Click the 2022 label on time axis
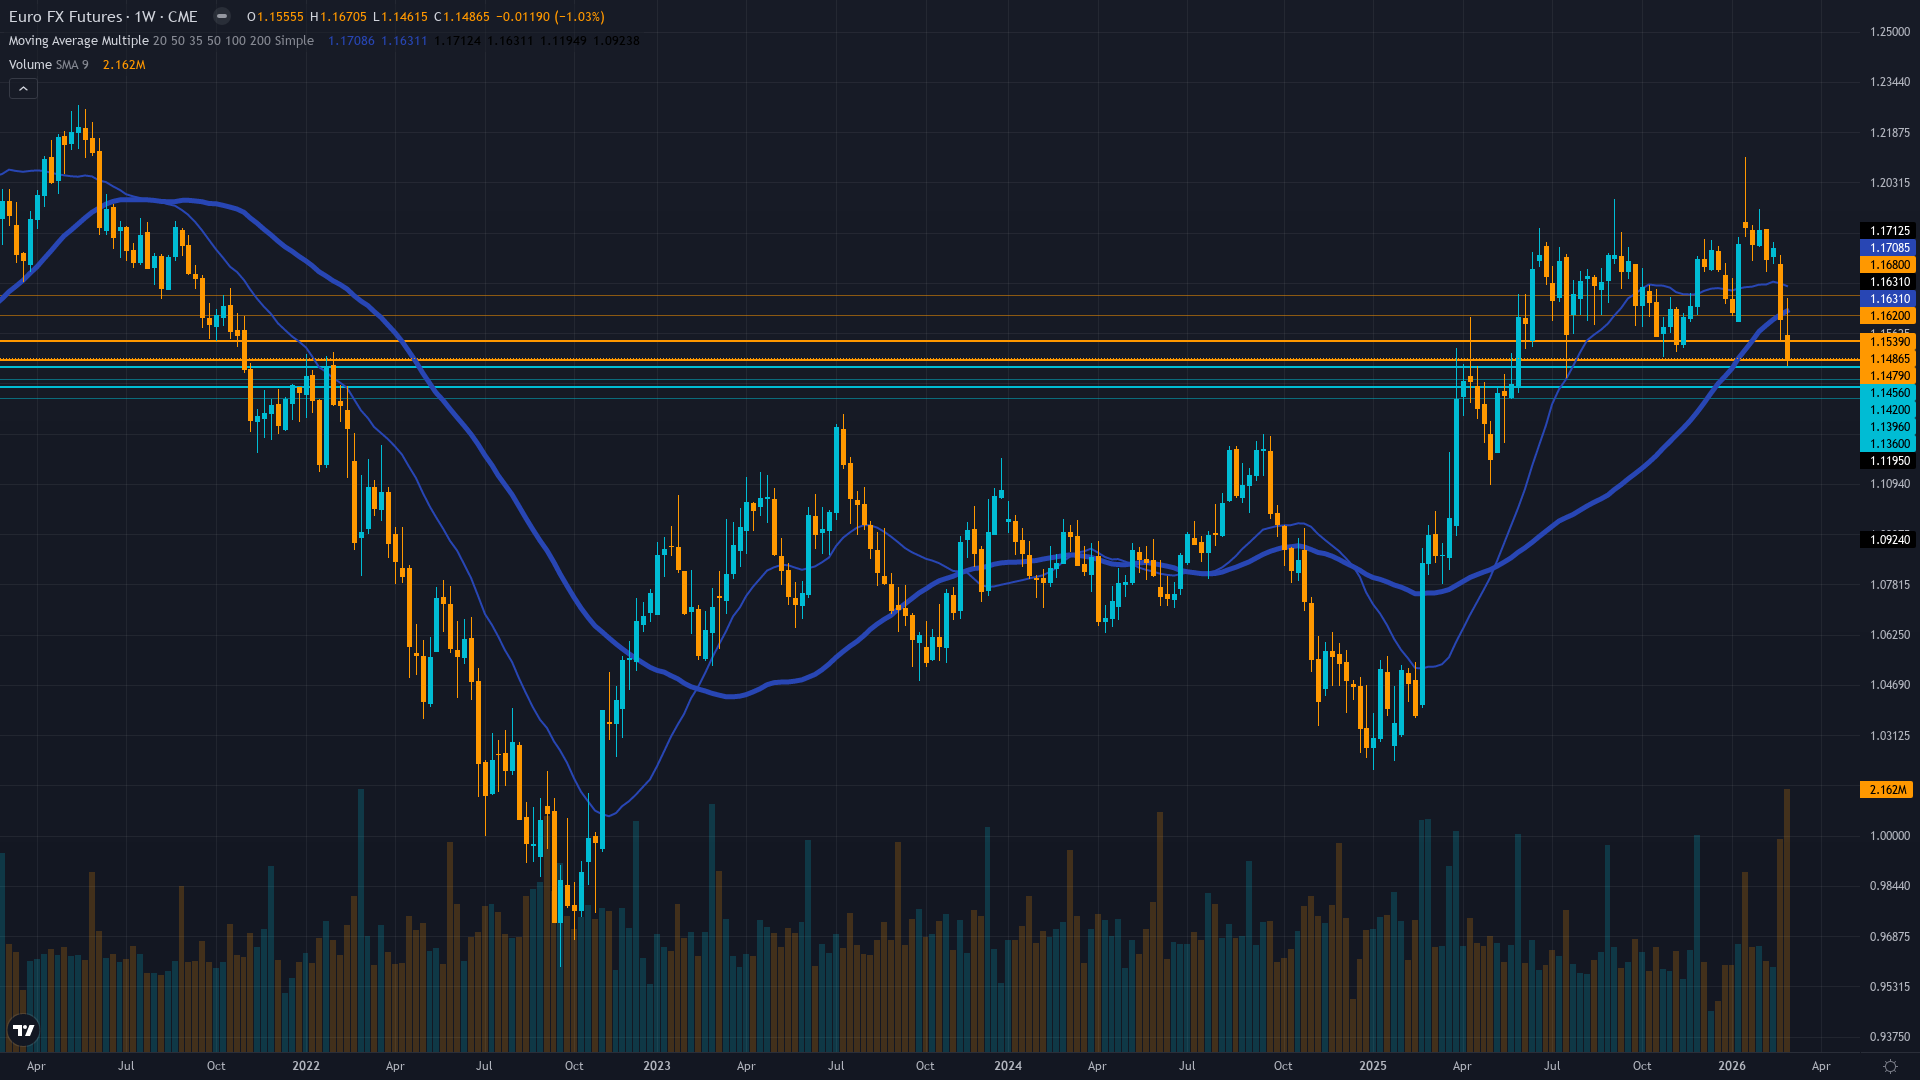Viewport: 1920px width, 1080px height. (306, 1066)
